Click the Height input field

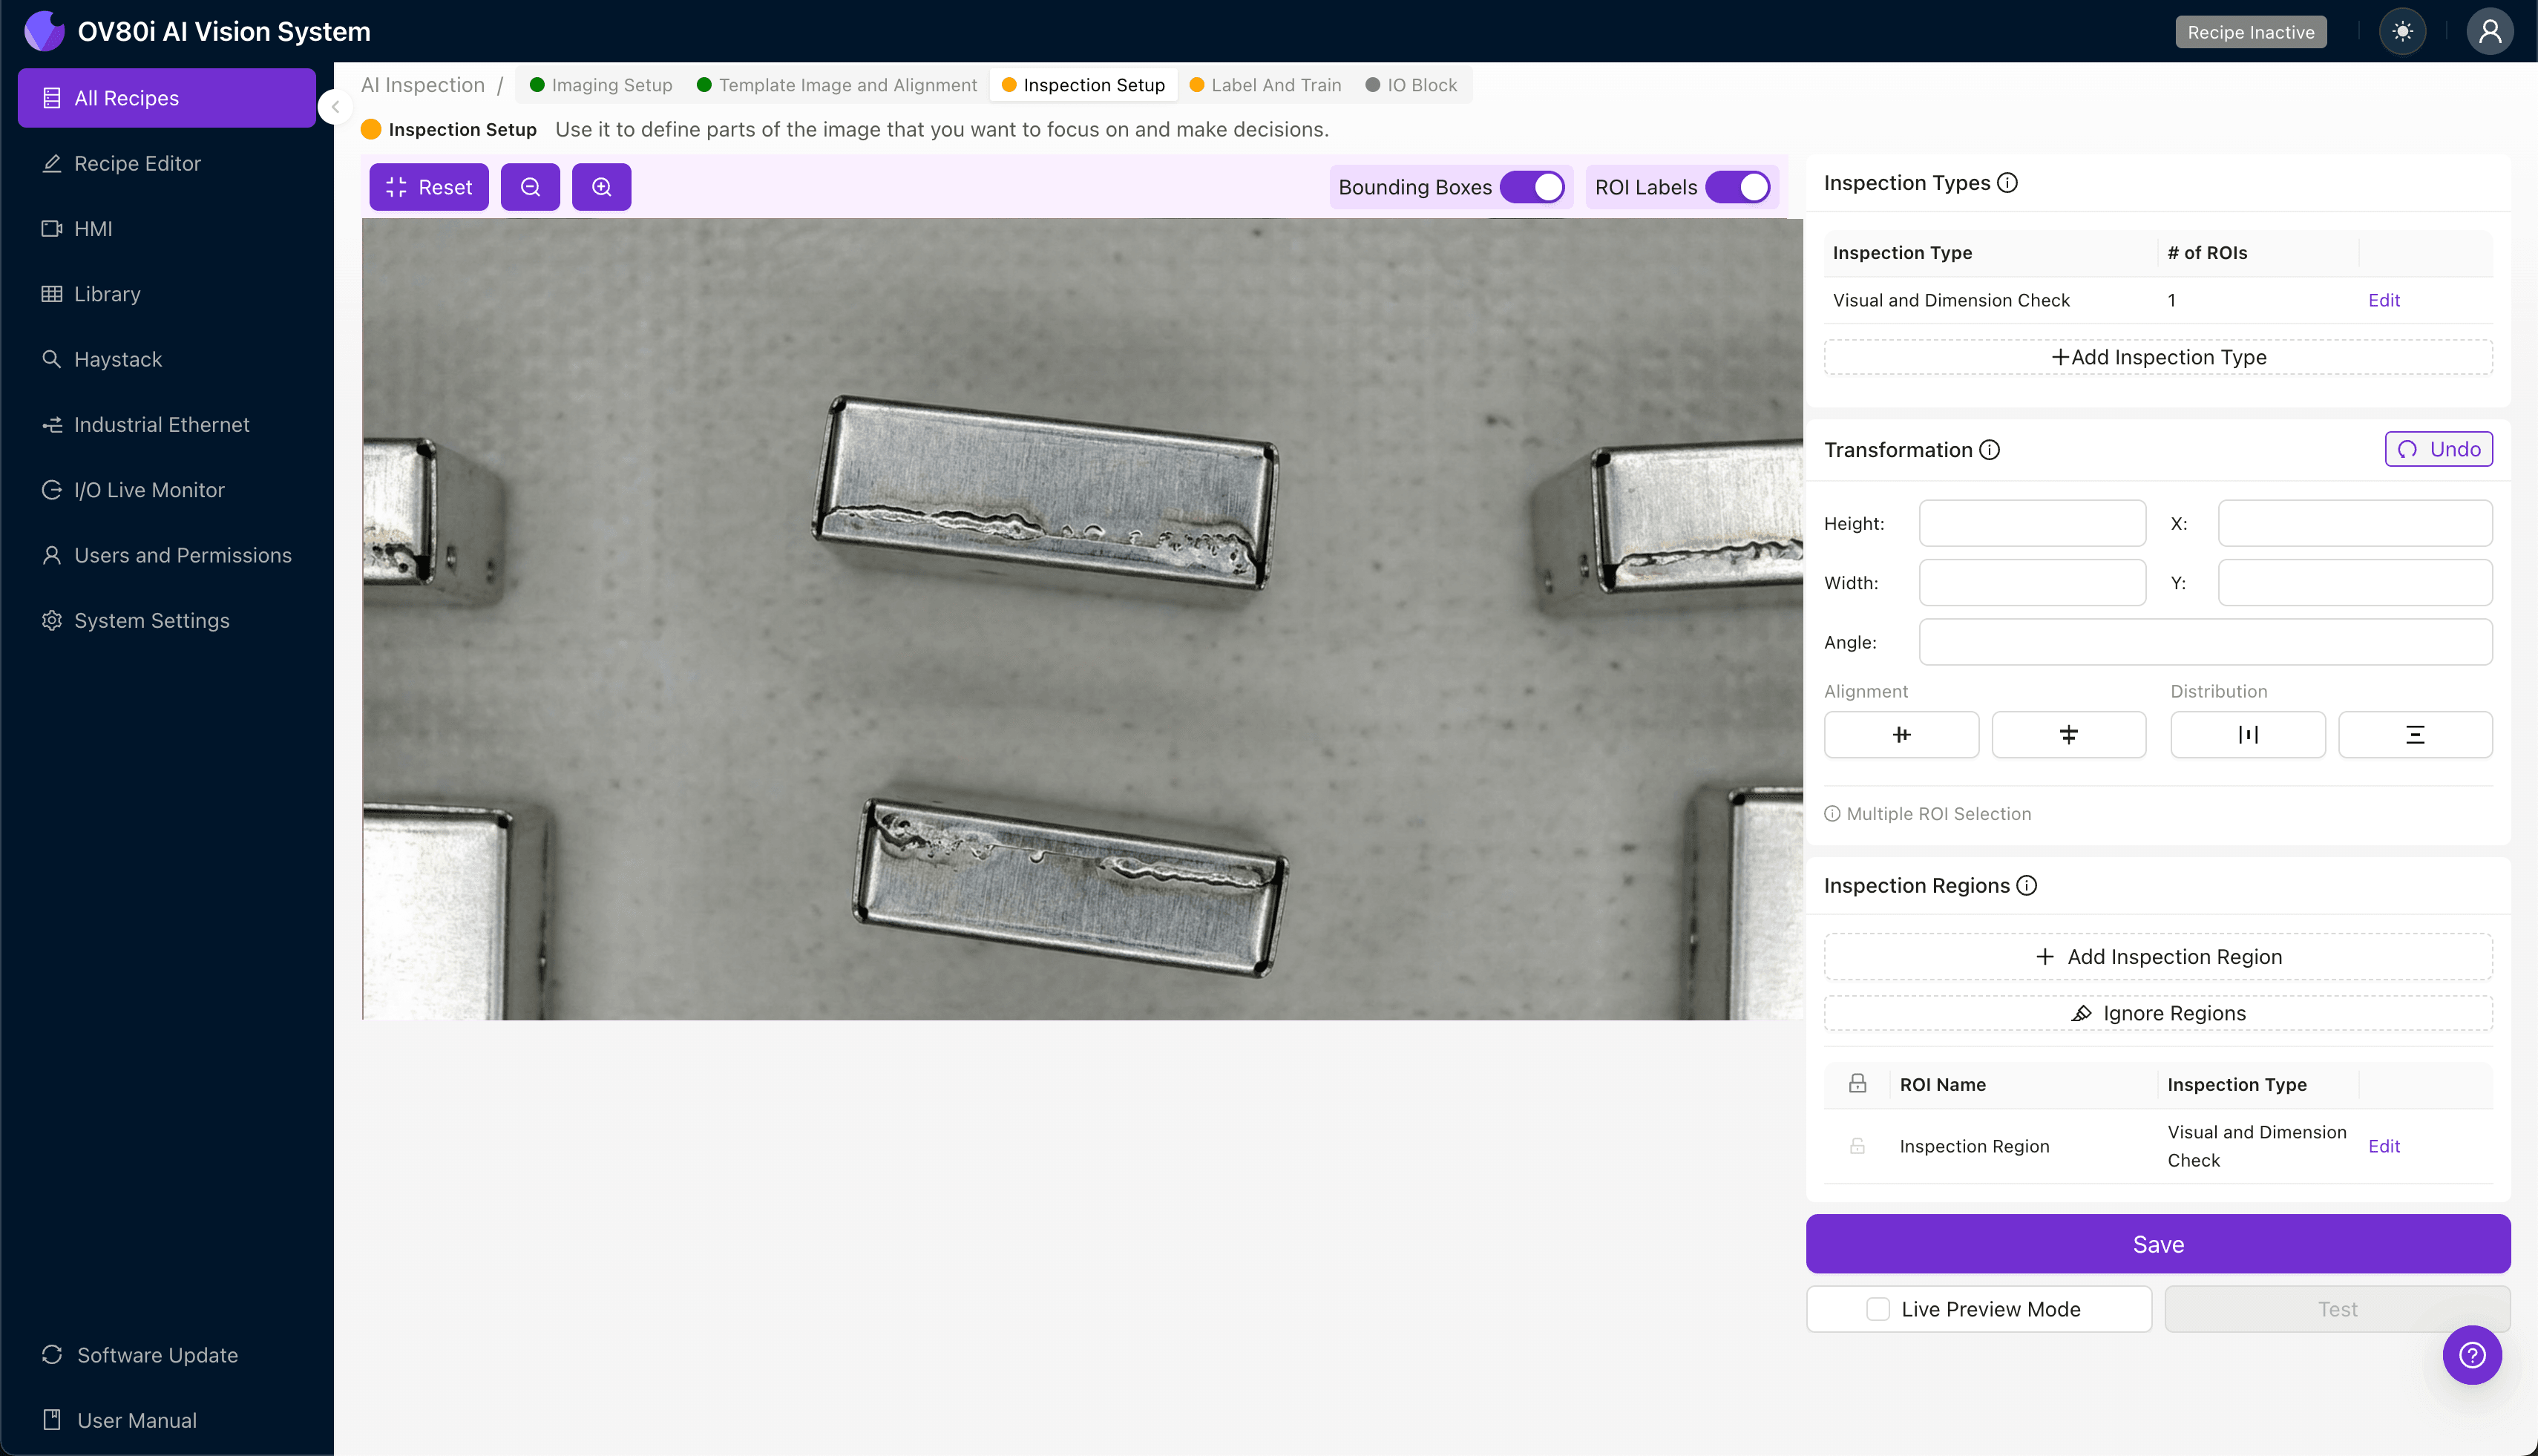point(2032,522)
